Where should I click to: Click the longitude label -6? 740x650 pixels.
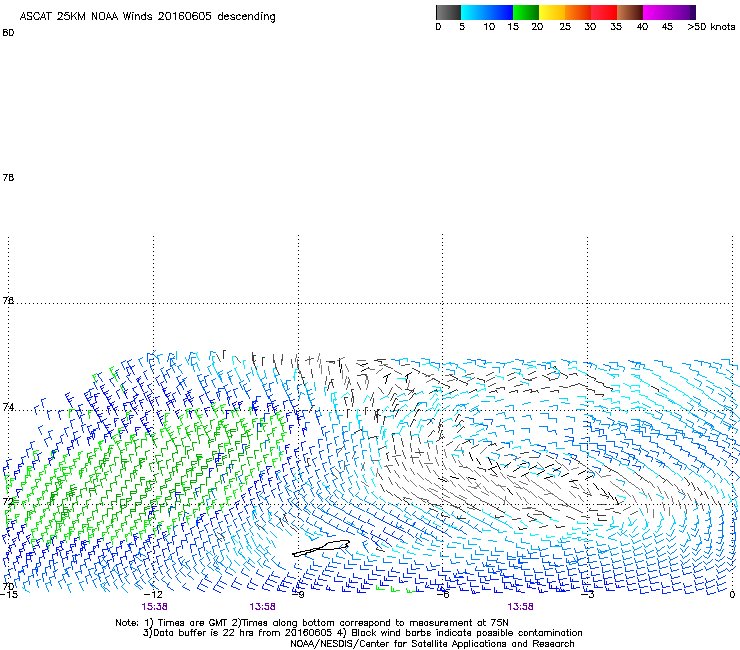(x=442, y=594)
